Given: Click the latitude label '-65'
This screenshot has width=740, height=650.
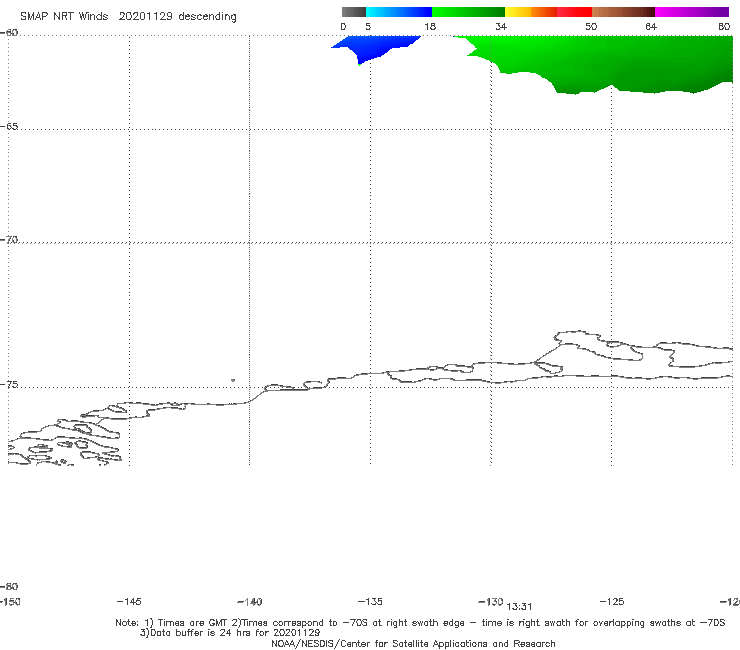Looking at the screenshot, I should tap(9, 127).
